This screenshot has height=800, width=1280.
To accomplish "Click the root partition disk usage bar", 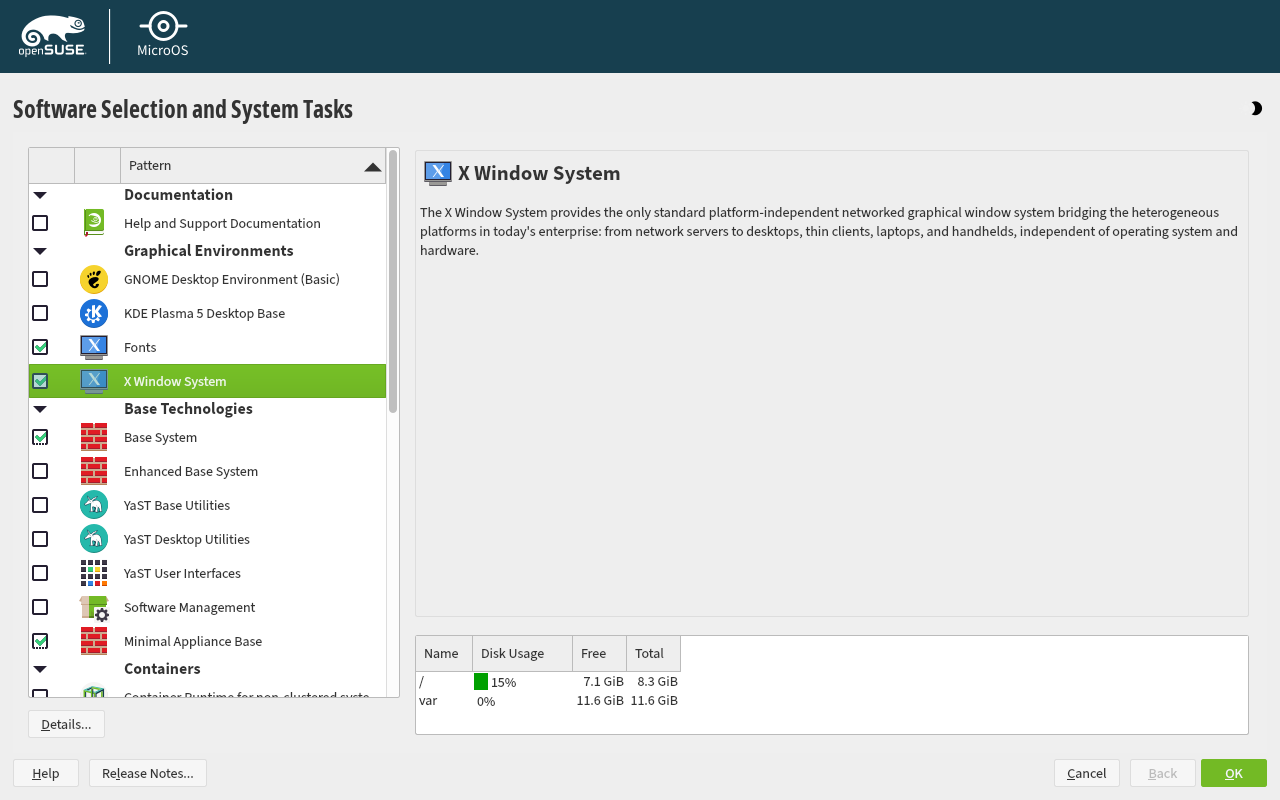I will (x=481, y=682).
